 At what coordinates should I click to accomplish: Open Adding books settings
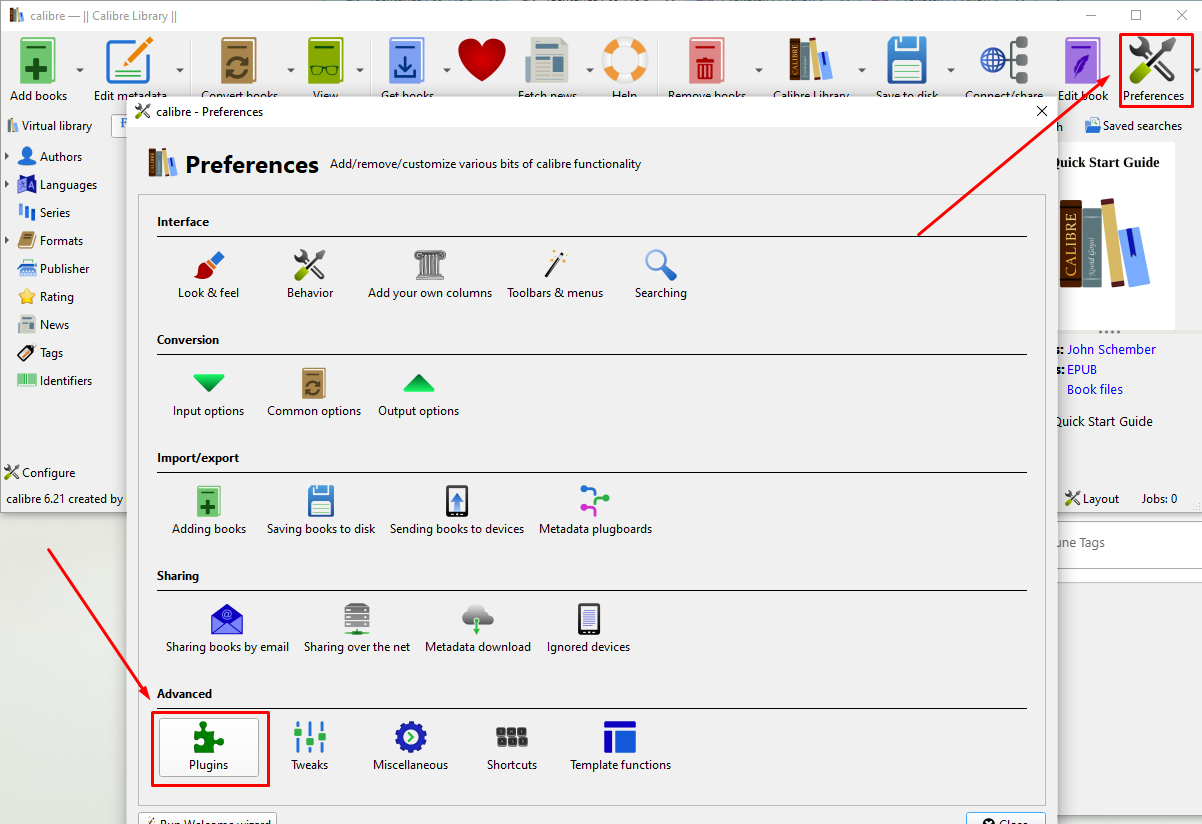click(209, 511)
